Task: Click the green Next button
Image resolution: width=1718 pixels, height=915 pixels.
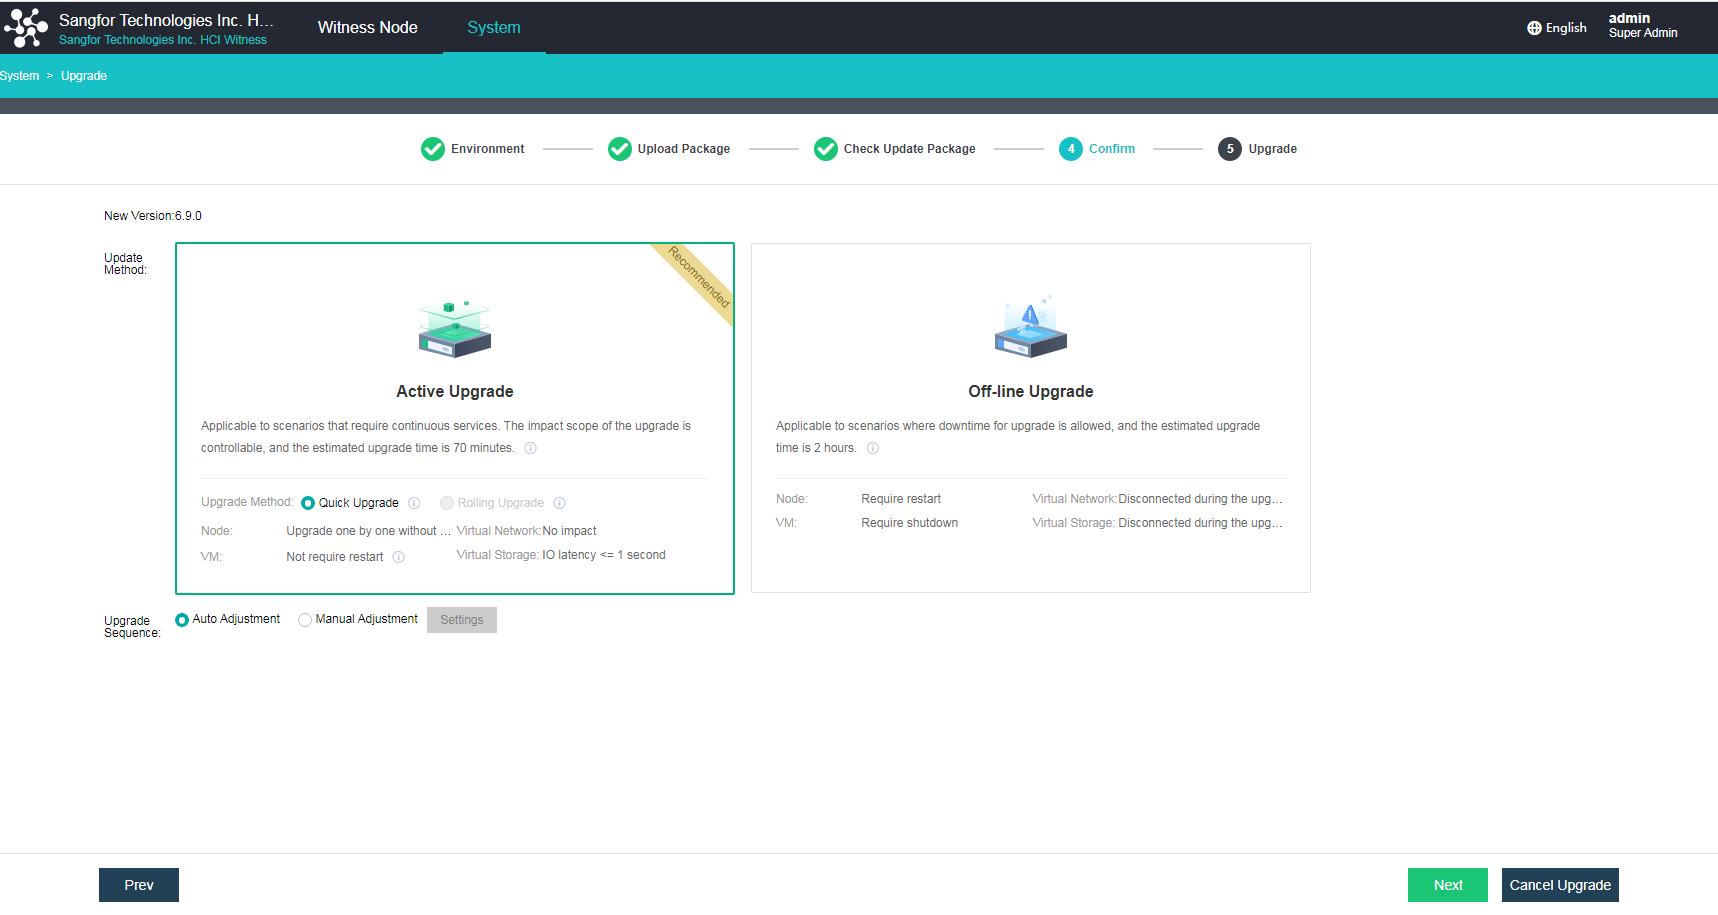Action: point(1447,885)
